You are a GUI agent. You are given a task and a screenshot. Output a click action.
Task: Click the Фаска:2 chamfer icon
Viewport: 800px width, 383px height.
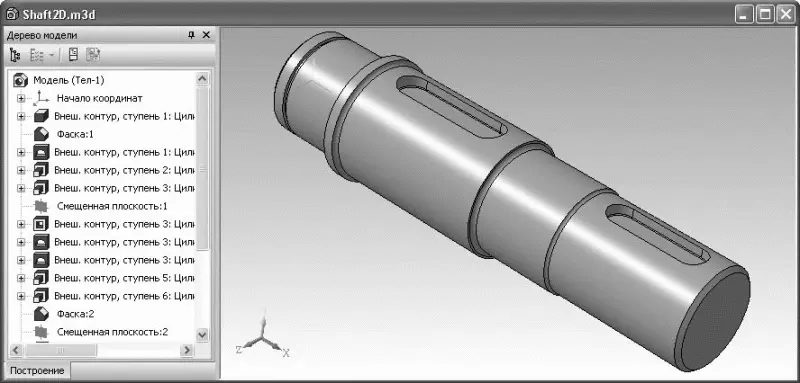(x=41, y=314)
